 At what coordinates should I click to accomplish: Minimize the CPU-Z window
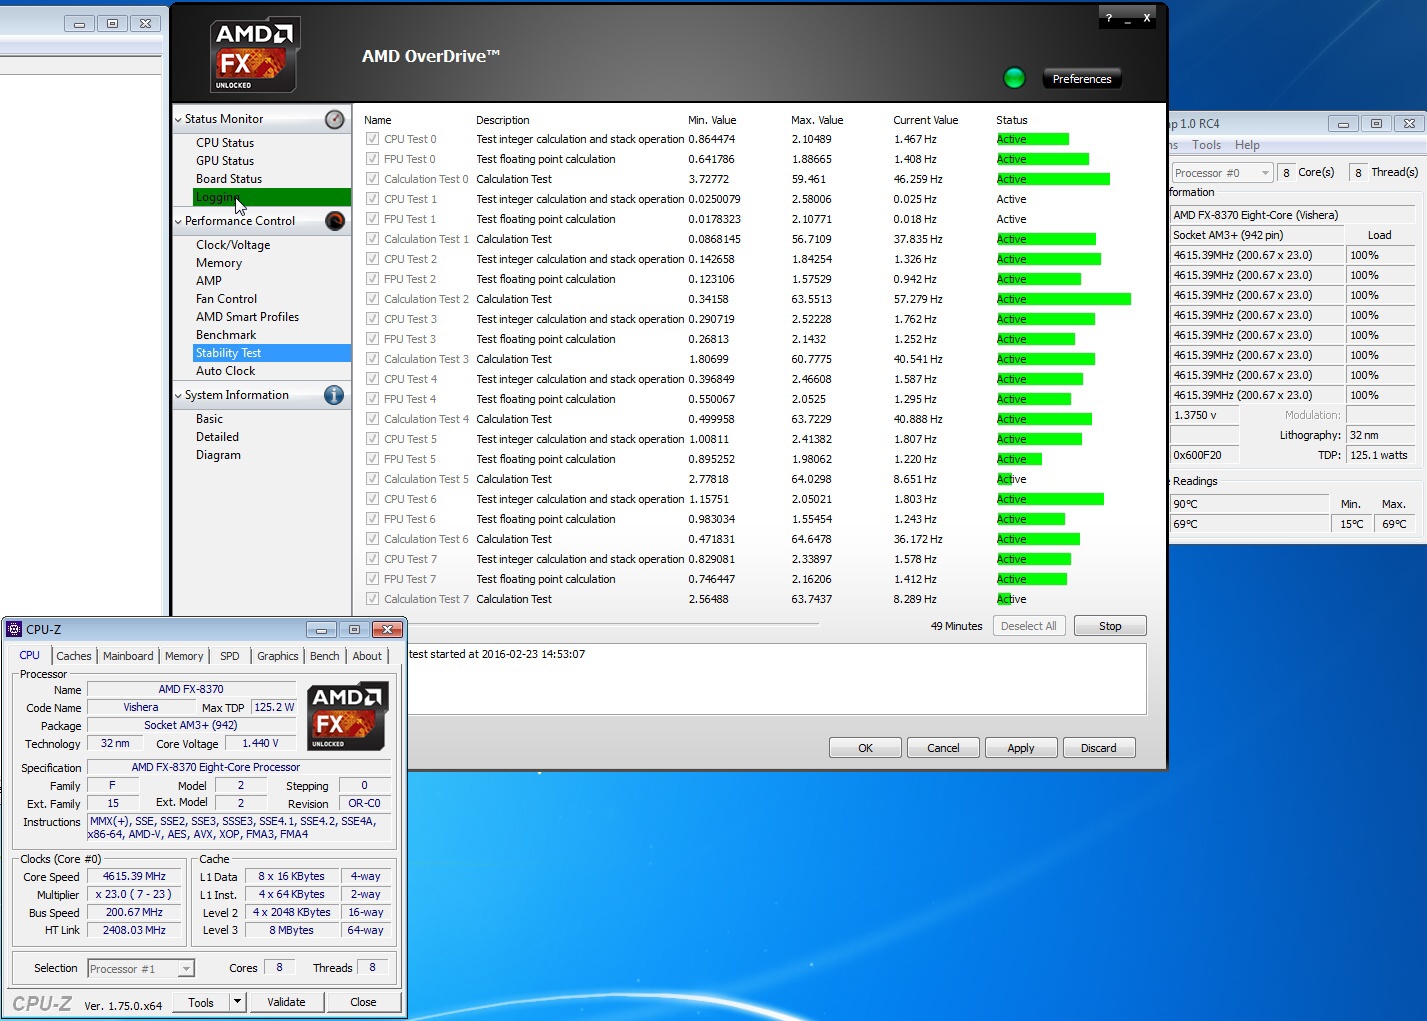(x=321, y=629)
